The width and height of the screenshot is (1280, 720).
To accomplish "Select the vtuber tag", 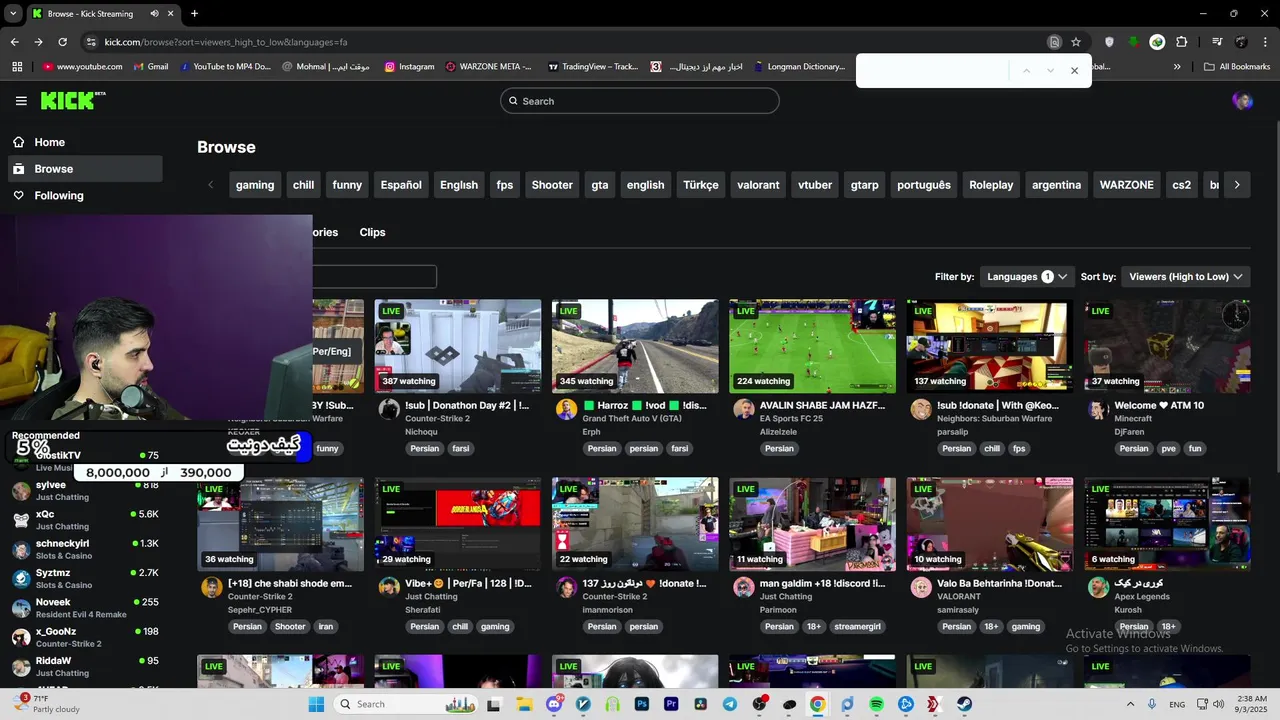I will click(x=815, y=185).
